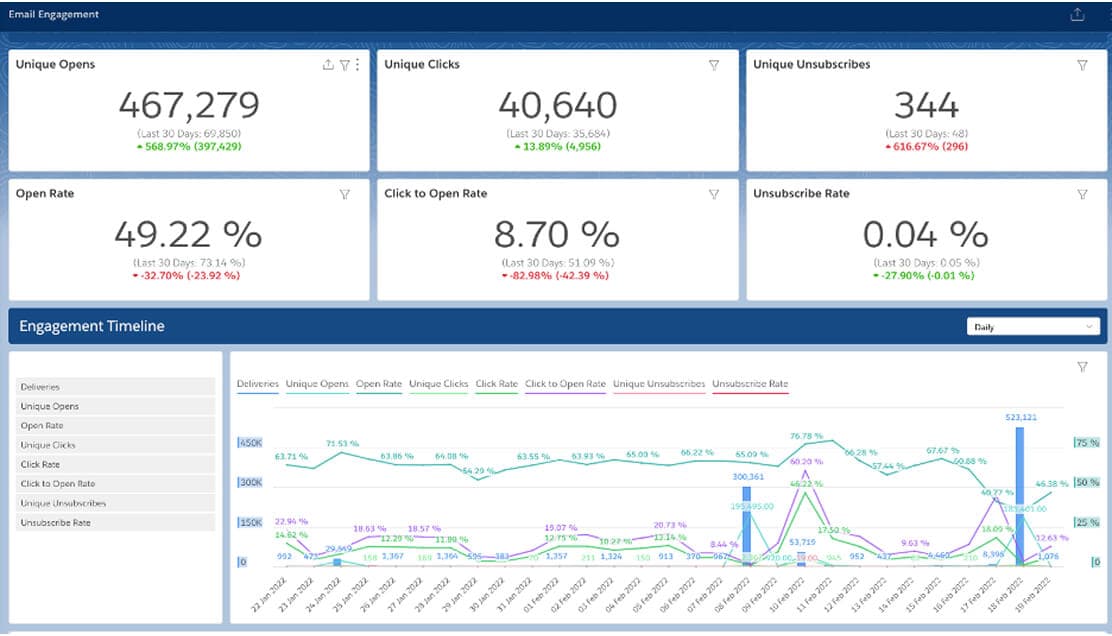Click the 568.97% change under Unique Opens
This screenshot has height=636, width=1112.
pos(189,147)
